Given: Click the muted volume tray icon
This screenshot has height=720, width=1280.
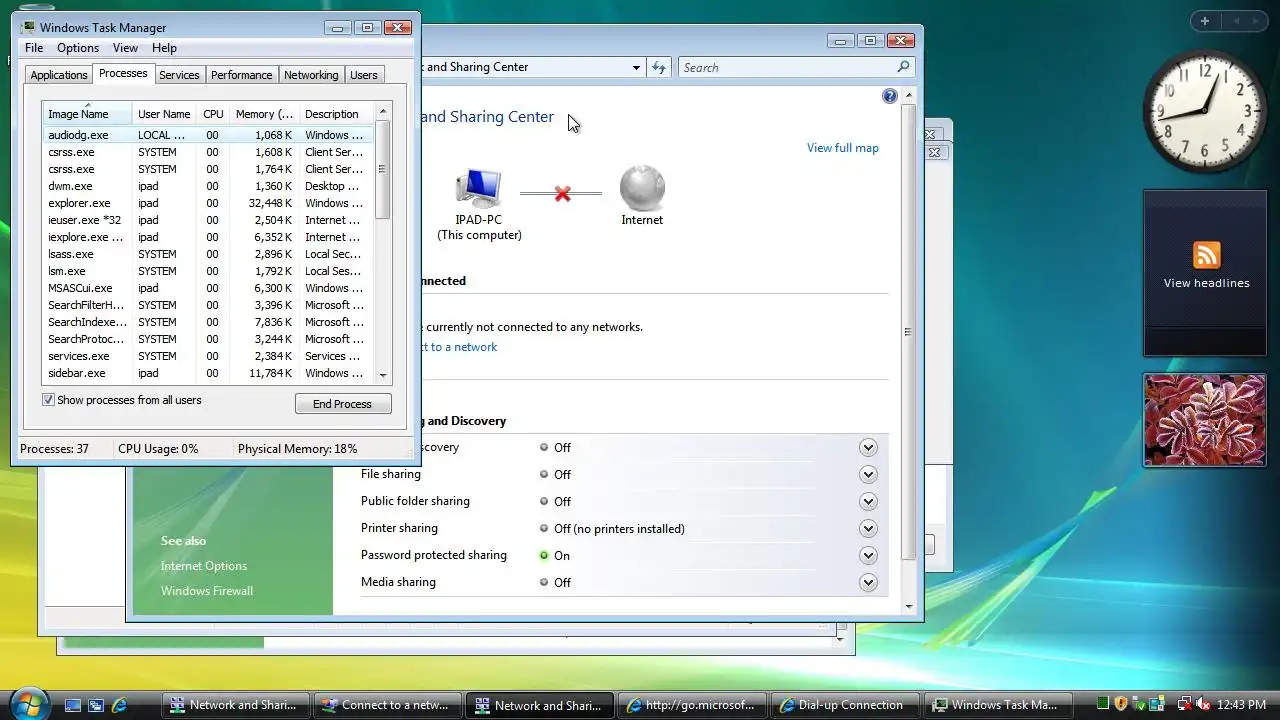Looking at the screenshot, I should click(1204, 705).
